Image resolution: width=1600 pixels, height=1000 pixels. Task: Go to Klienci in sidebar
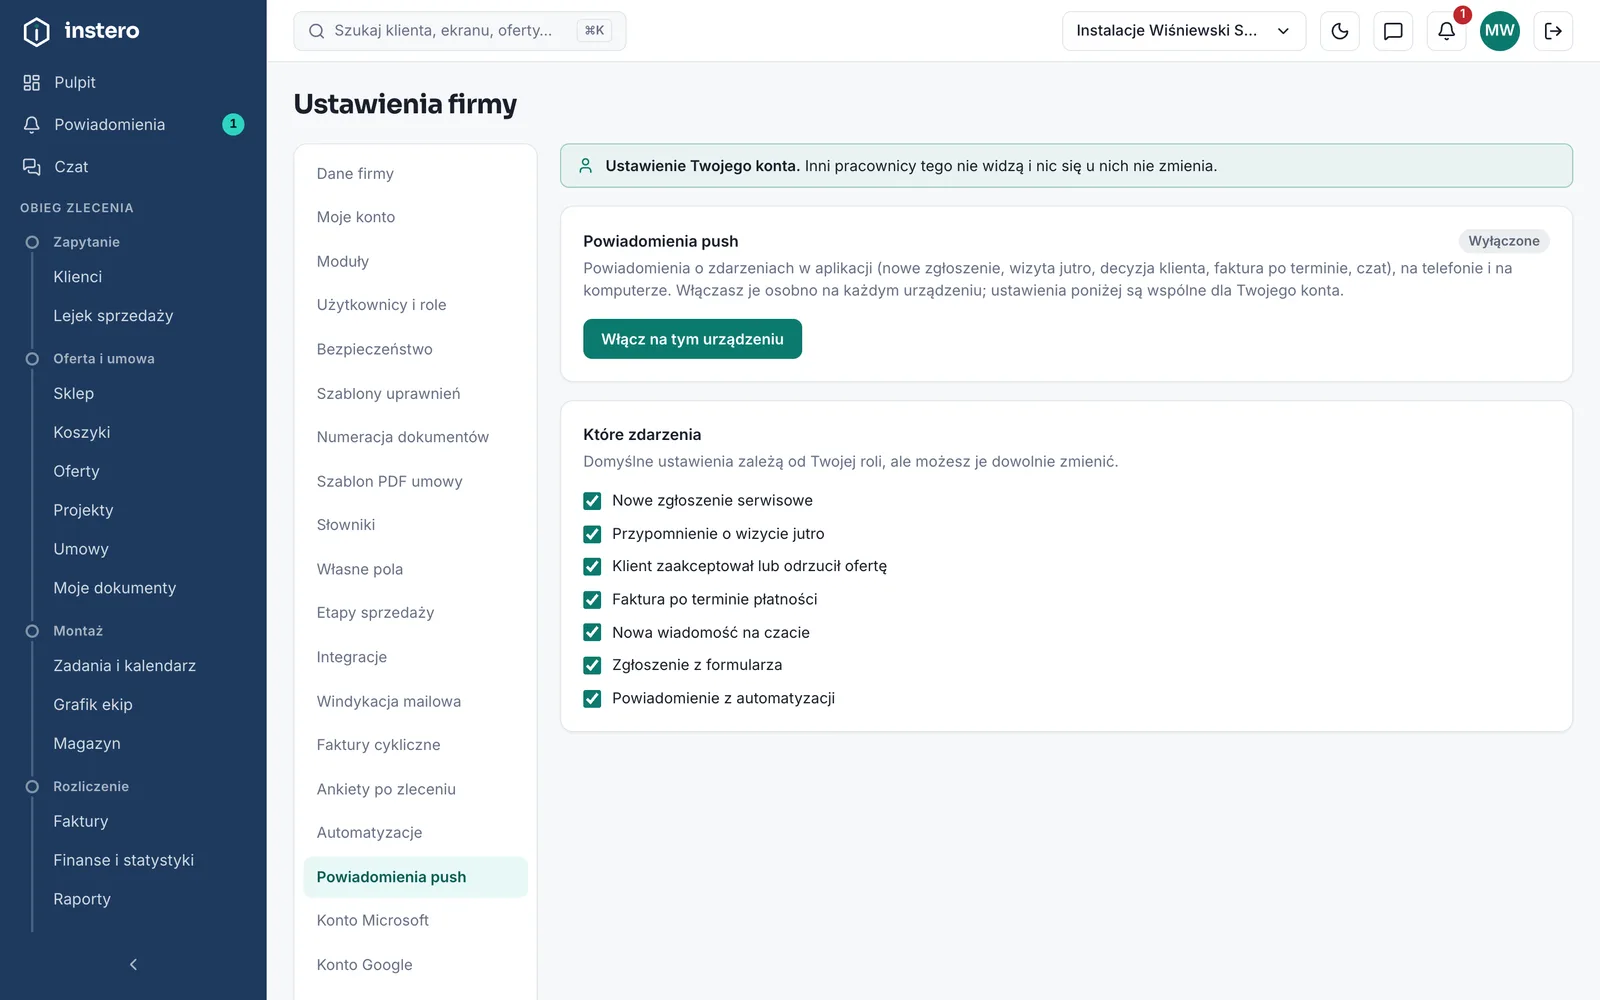tap(78, 277)
